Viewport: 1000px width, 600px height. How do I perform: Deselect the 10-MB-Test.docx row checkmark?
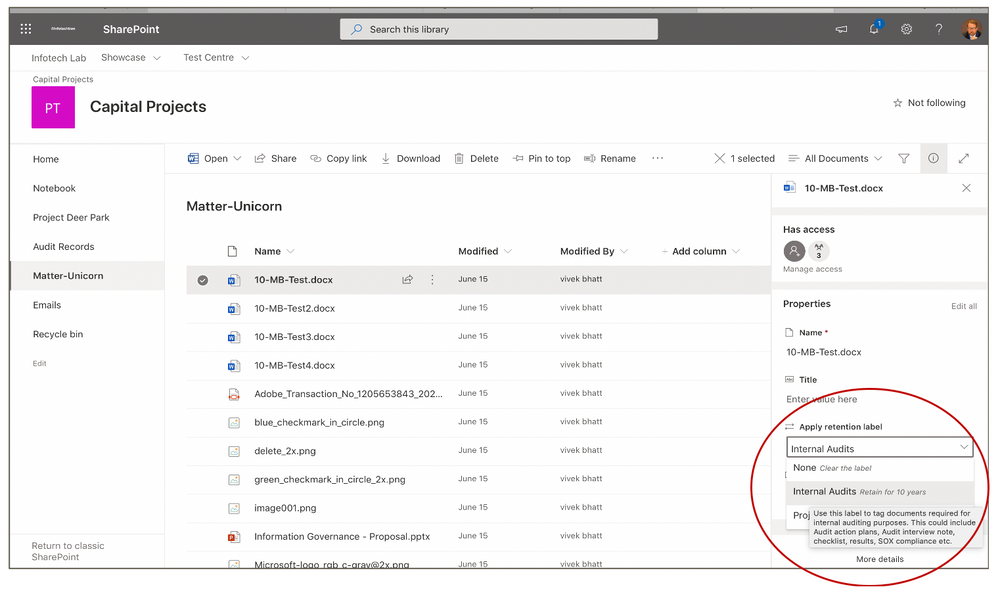(203, 279)
